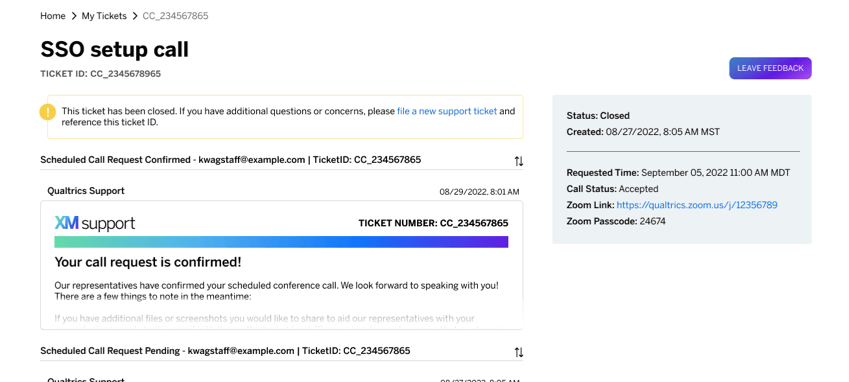Click the gradient color bar in the email
This screenshot has width=849, height=382.
281,242
